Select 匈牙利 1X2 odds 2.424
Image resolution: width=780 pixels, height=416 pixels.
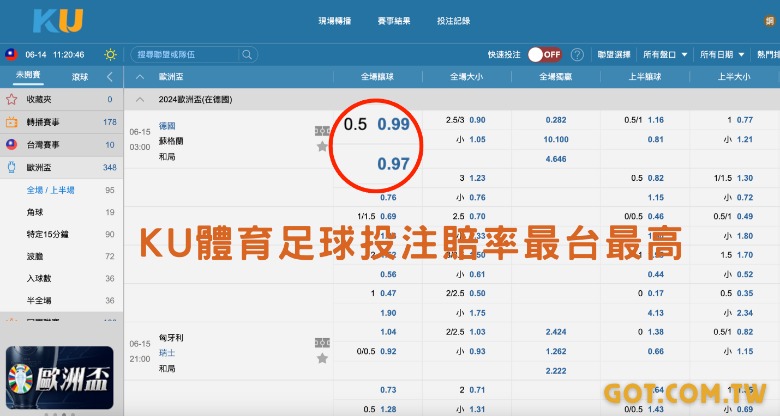pos(556,332)
